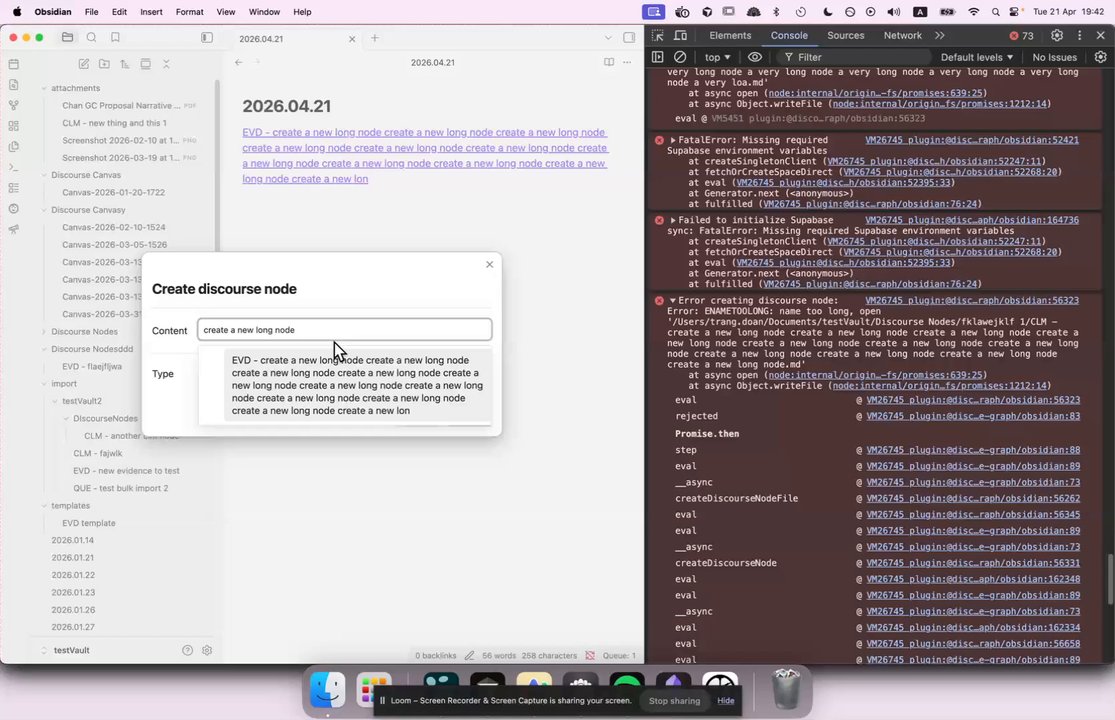Open DevTools settings gear beside error count

1057,36
